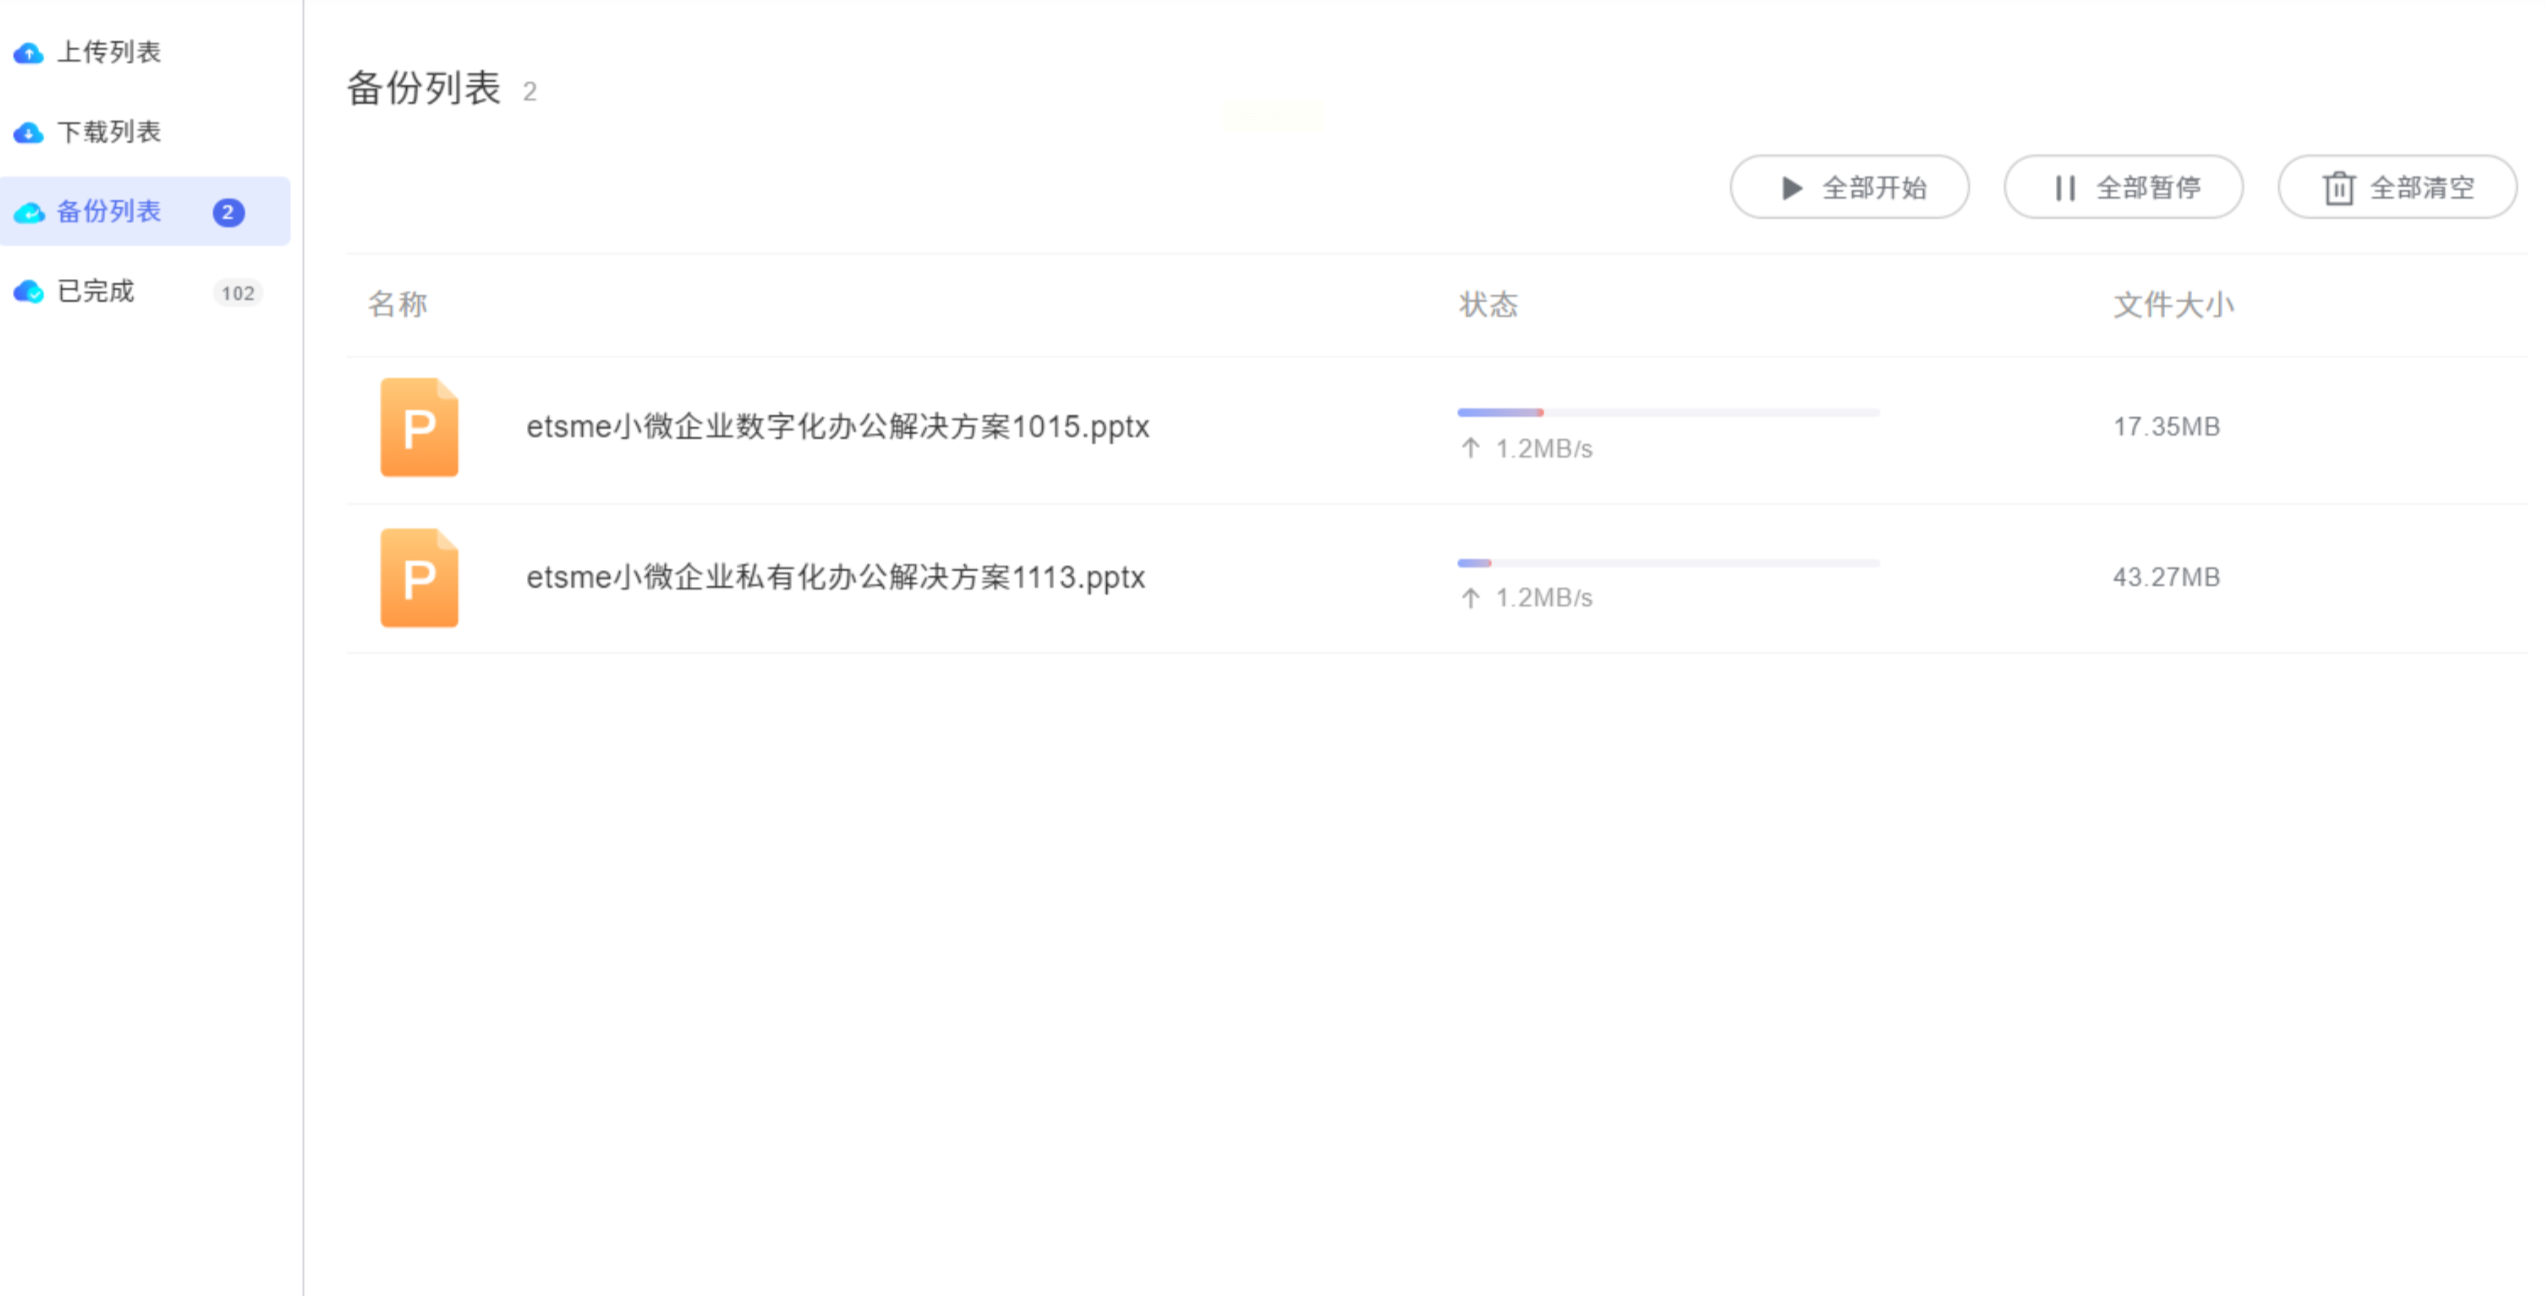Click the upload list cloud icon

[28, 53]
